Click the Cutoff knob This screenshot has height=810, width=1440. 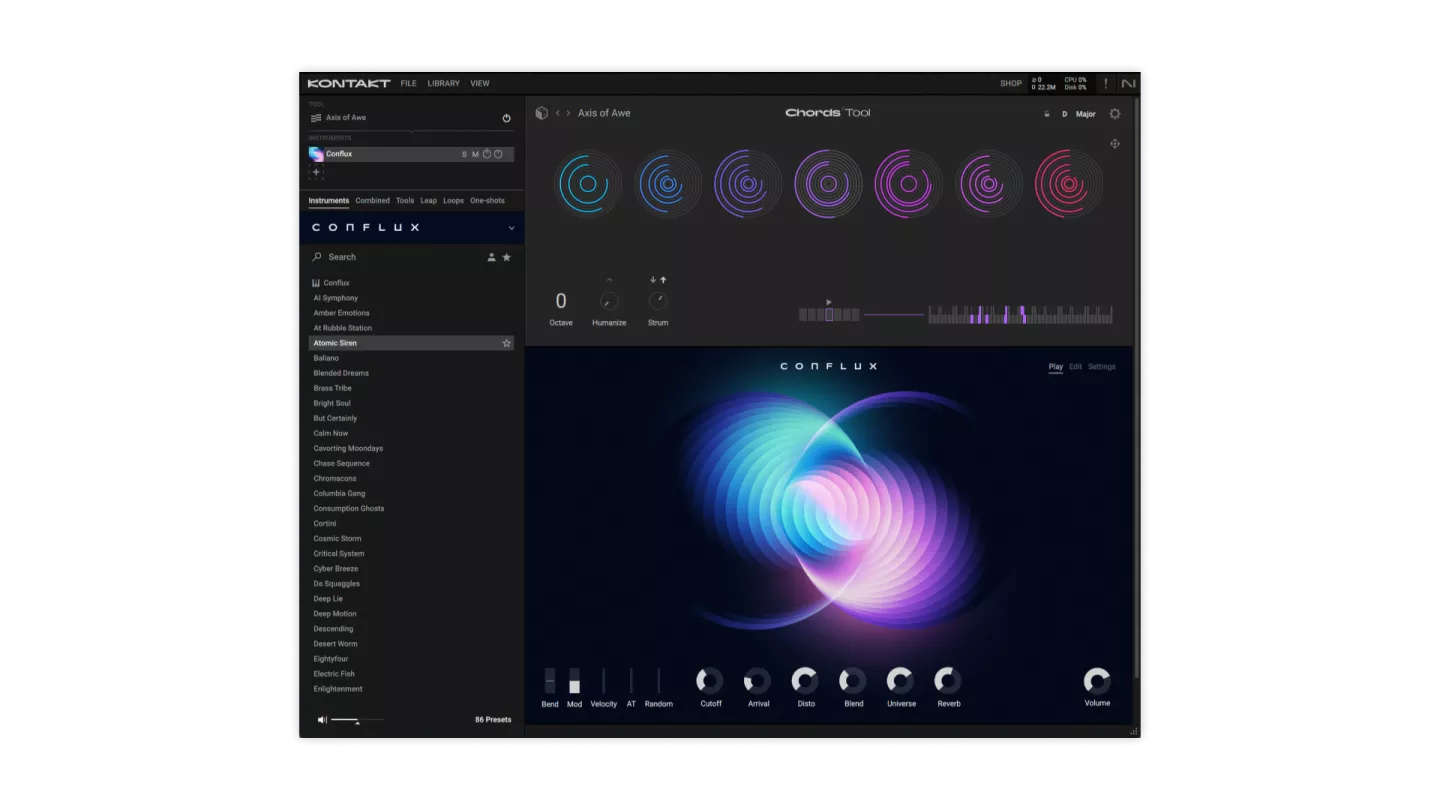(710, 681)
